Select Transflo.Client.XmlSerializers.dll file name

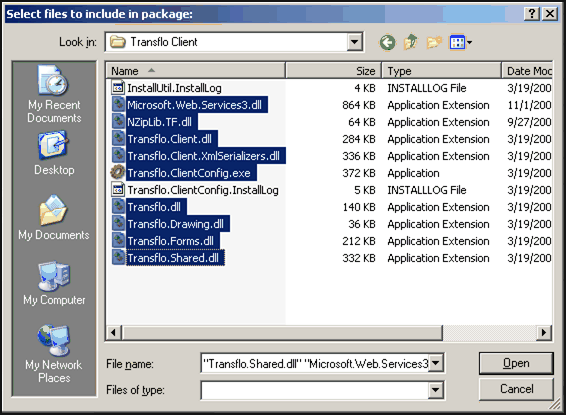click(206, 156)
